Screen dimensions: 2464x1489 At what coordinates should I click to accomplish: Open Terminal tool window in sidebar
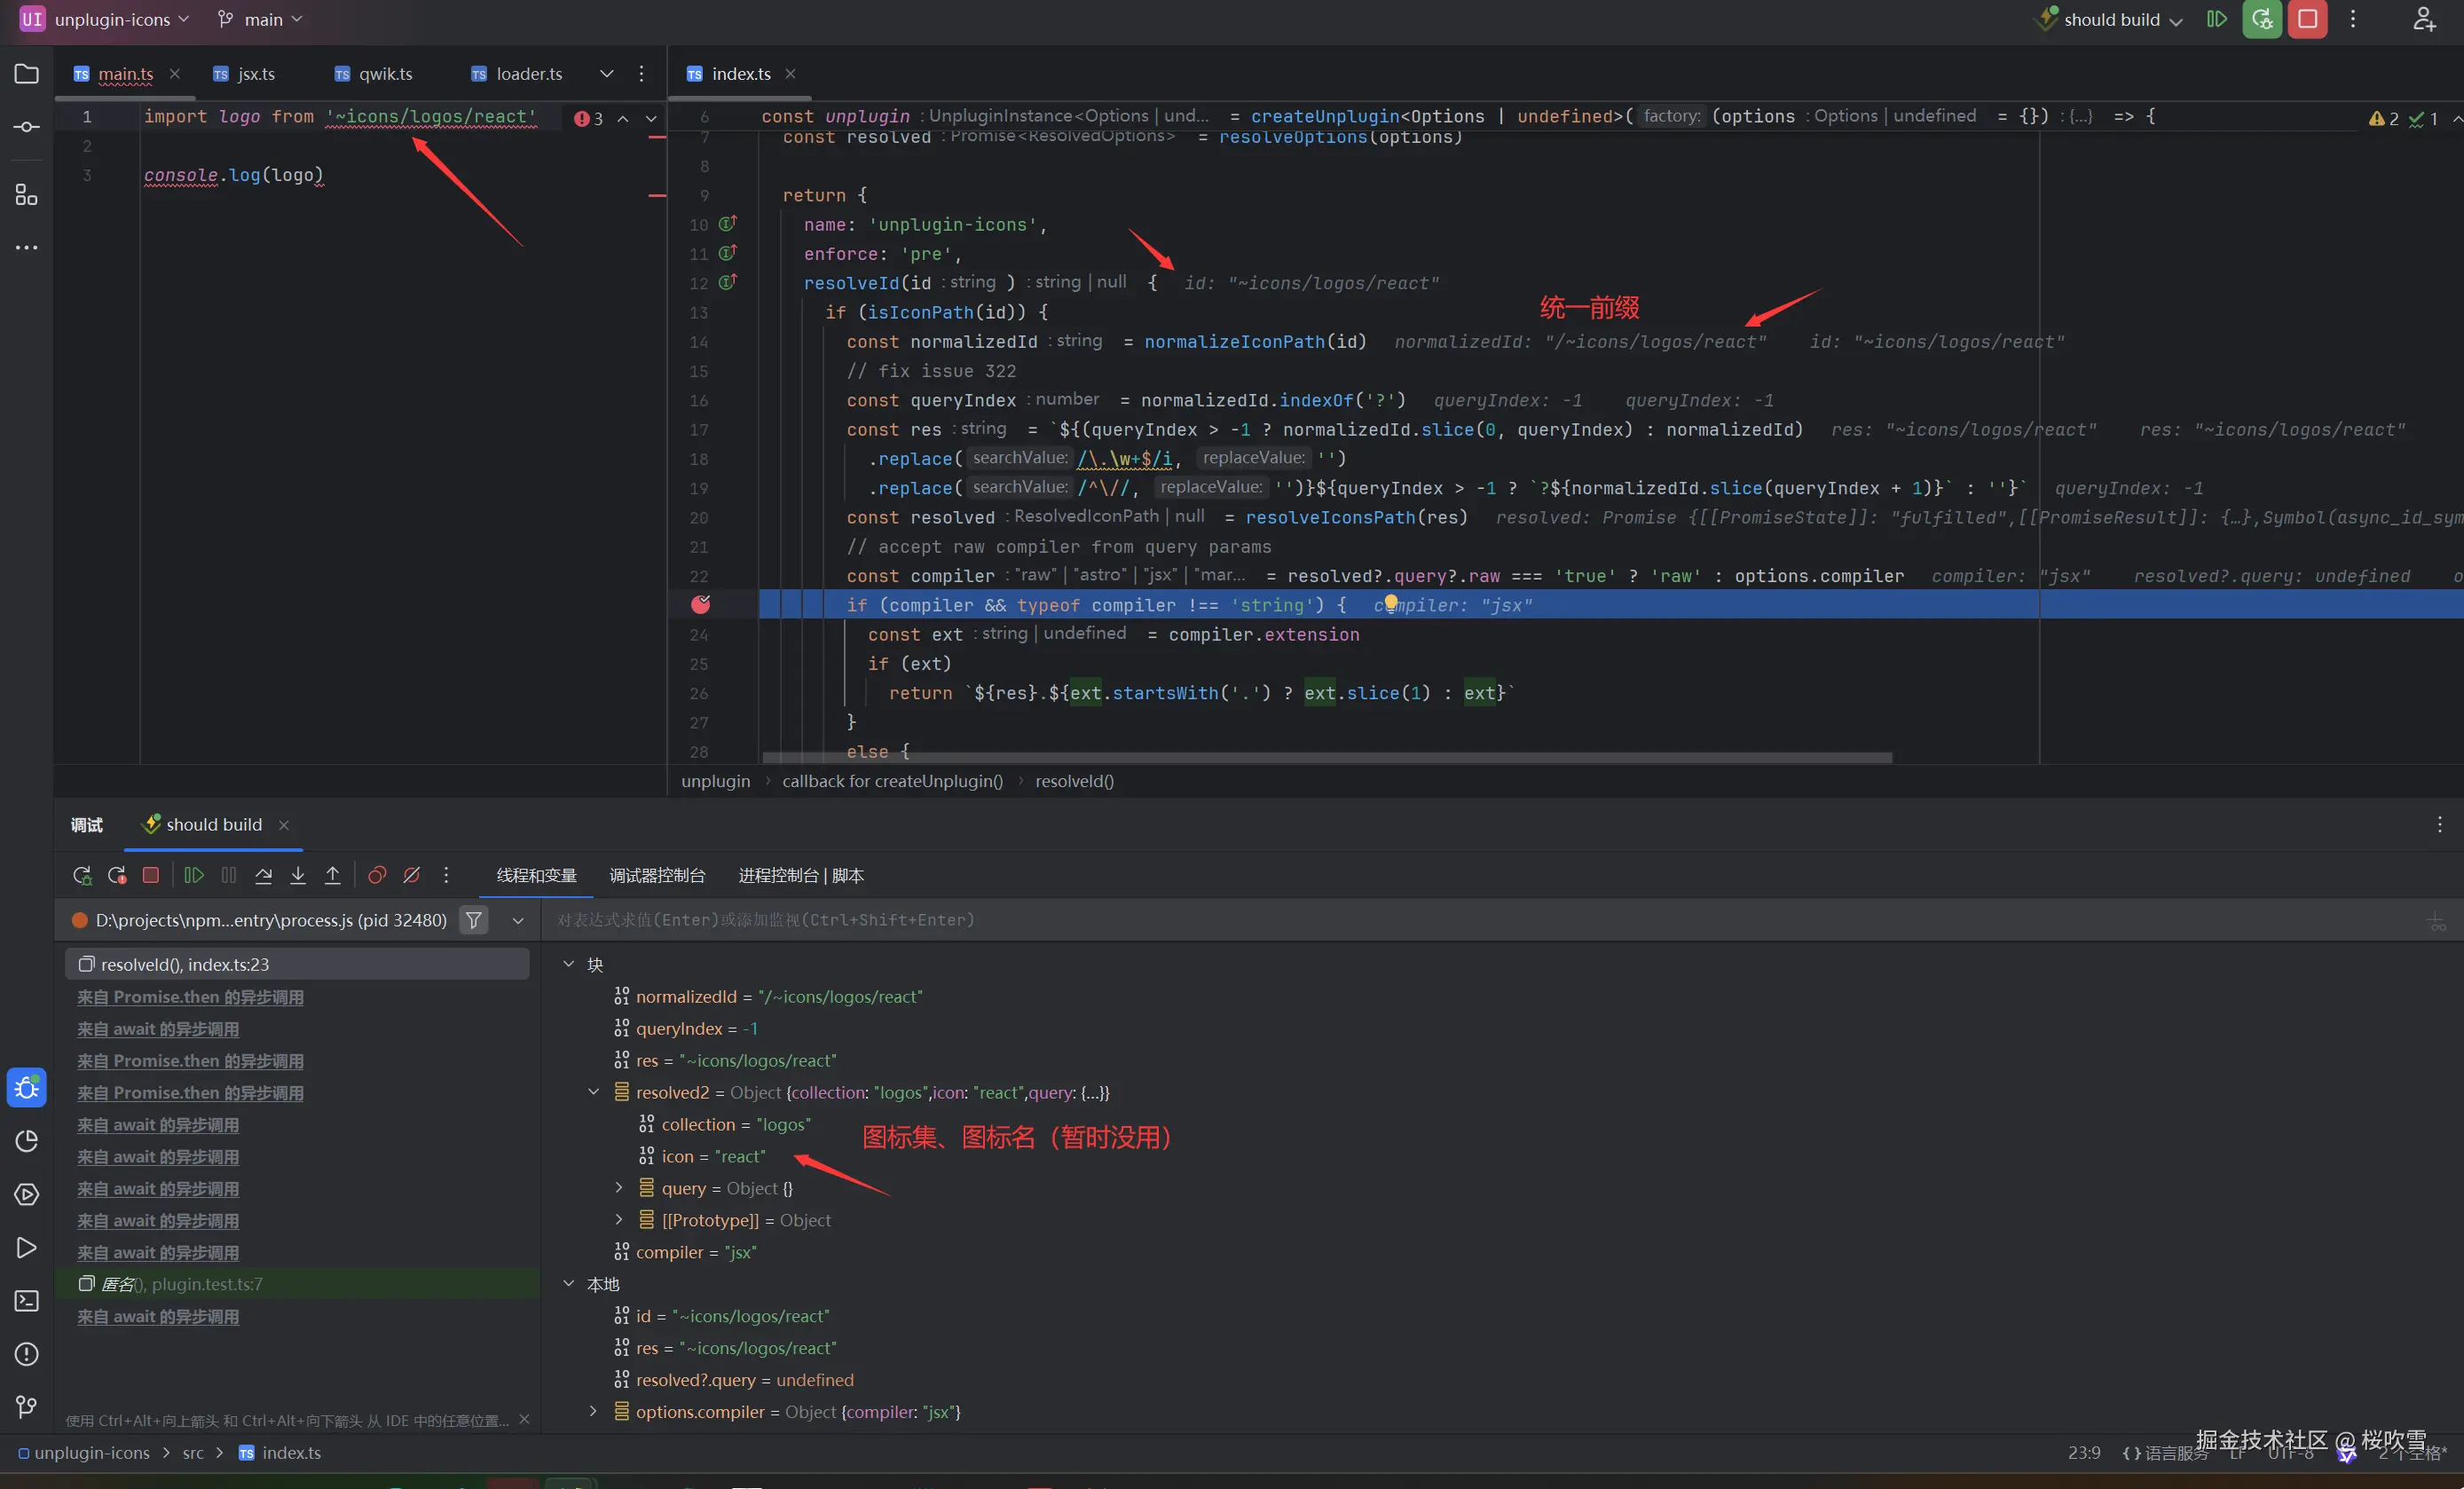click(x=27, y=1300)
